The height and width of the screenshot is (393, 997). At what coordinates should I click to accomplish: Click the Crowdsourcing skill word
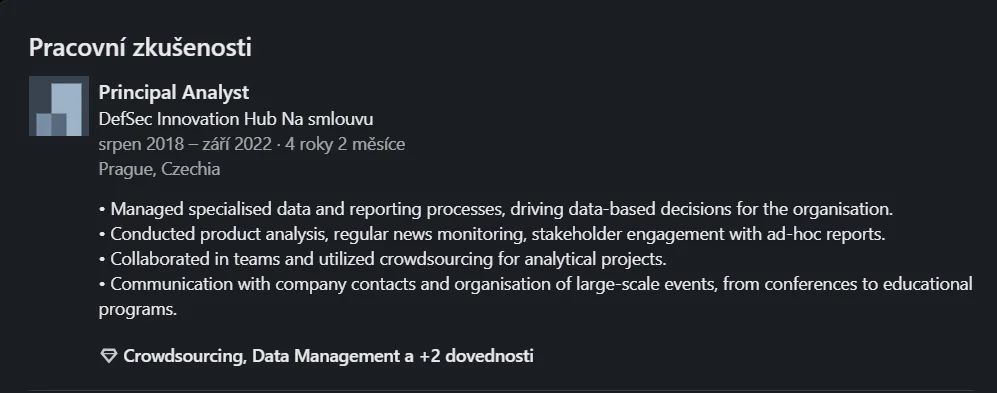pos(184,356)
